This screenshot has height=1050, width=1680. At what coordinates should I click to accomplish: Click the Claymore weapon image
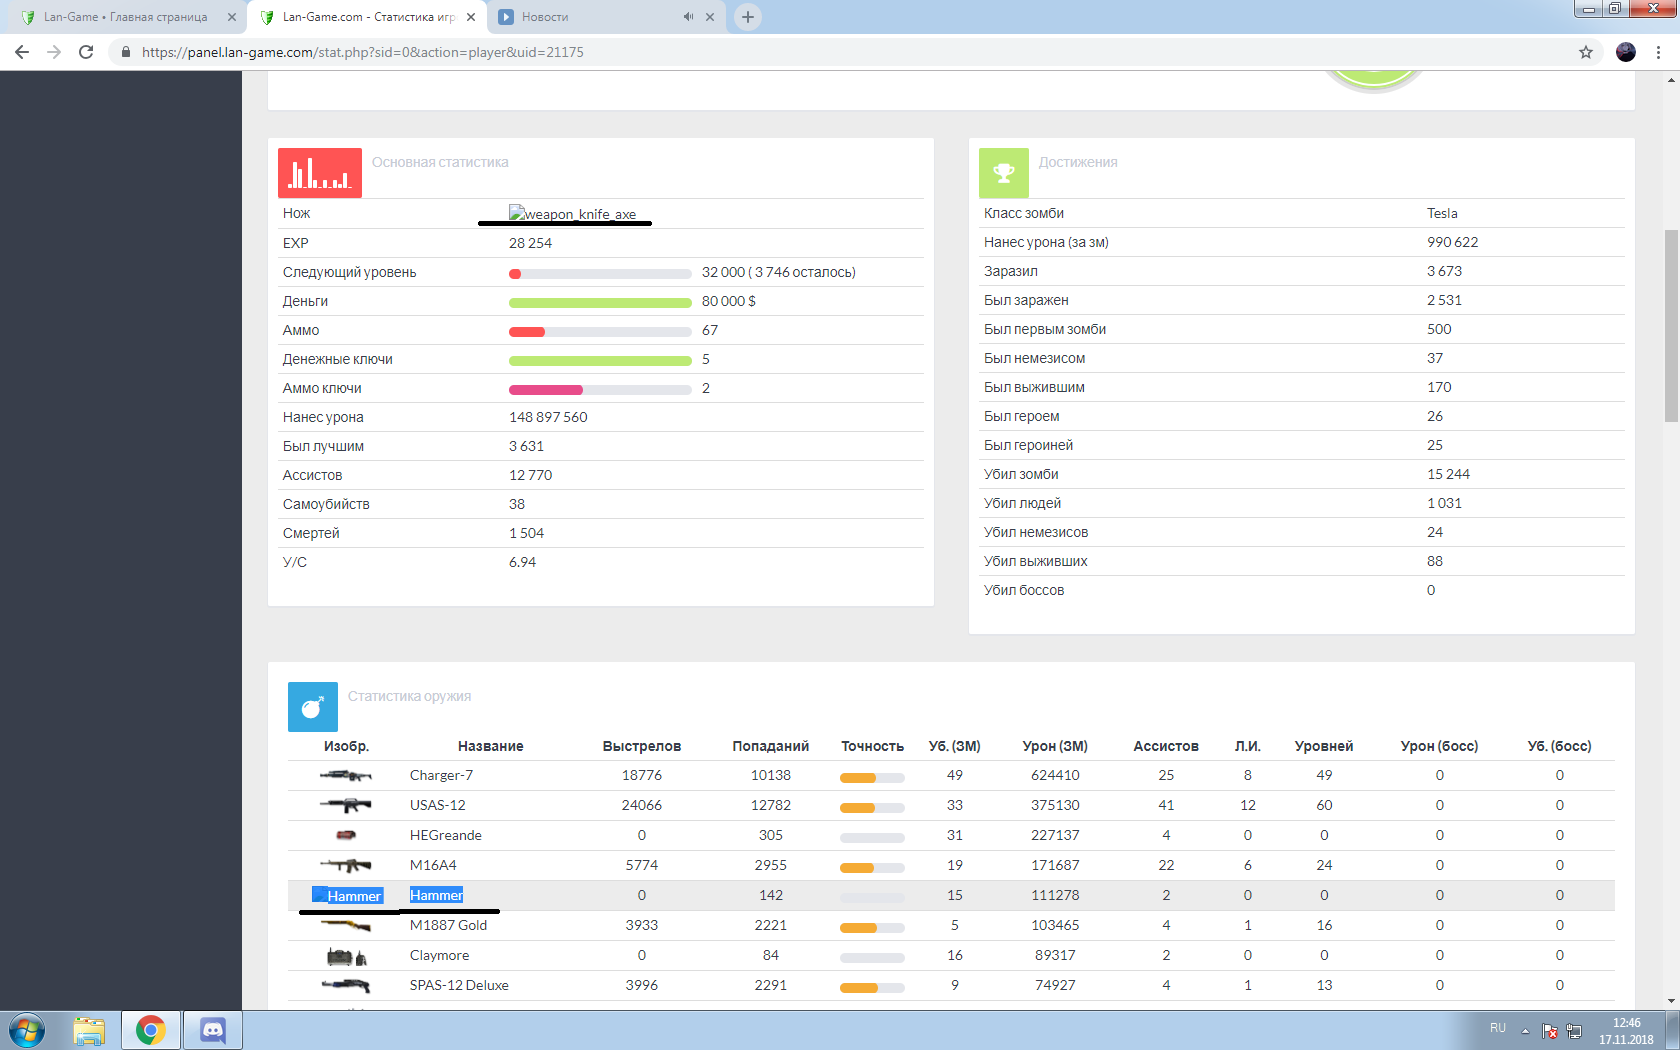pos(346,956)
